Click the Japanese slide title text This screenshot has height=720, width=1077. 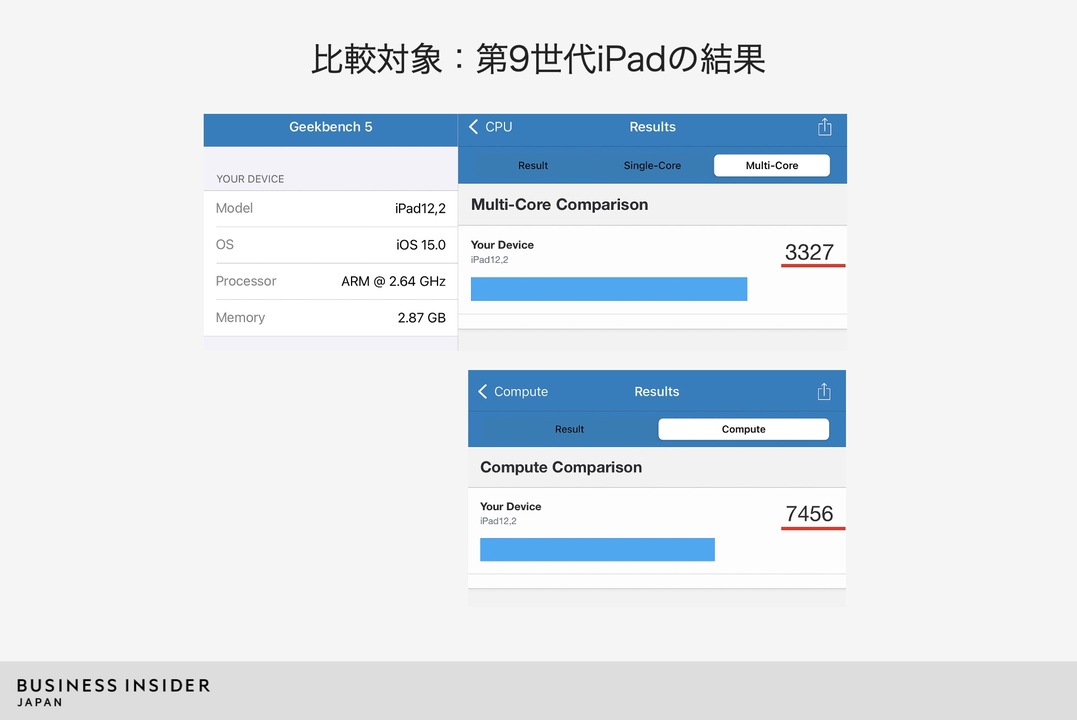click(x=538, y=59)
